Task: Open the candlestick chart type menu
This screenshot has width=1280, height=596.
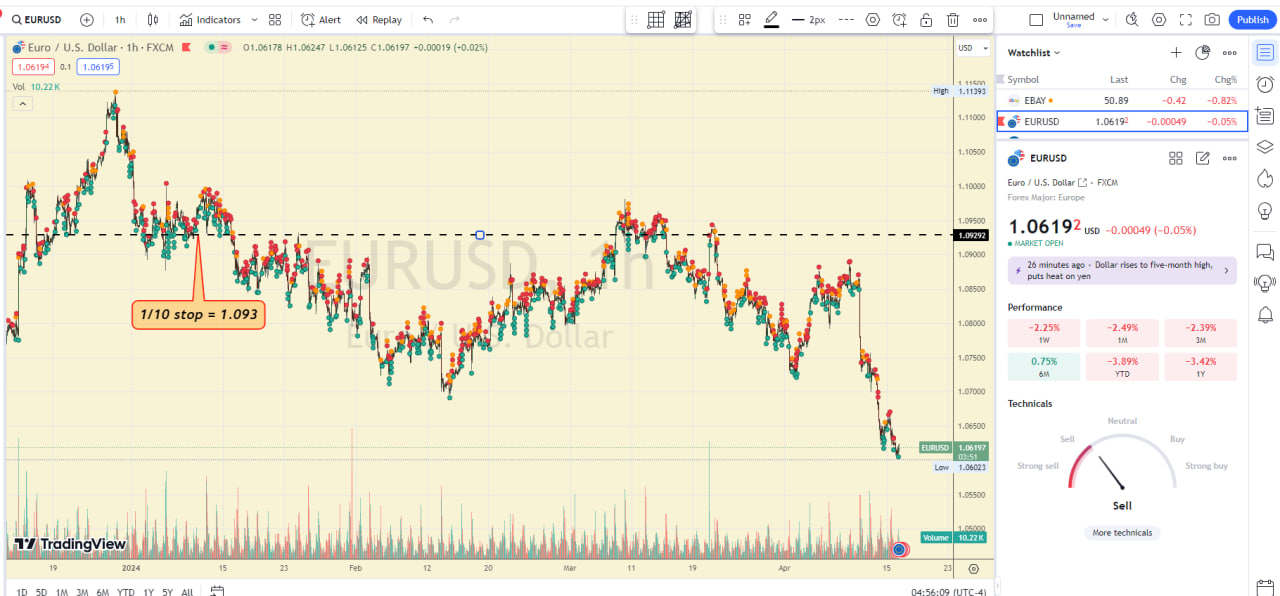Action: click(x=153, y=20)
